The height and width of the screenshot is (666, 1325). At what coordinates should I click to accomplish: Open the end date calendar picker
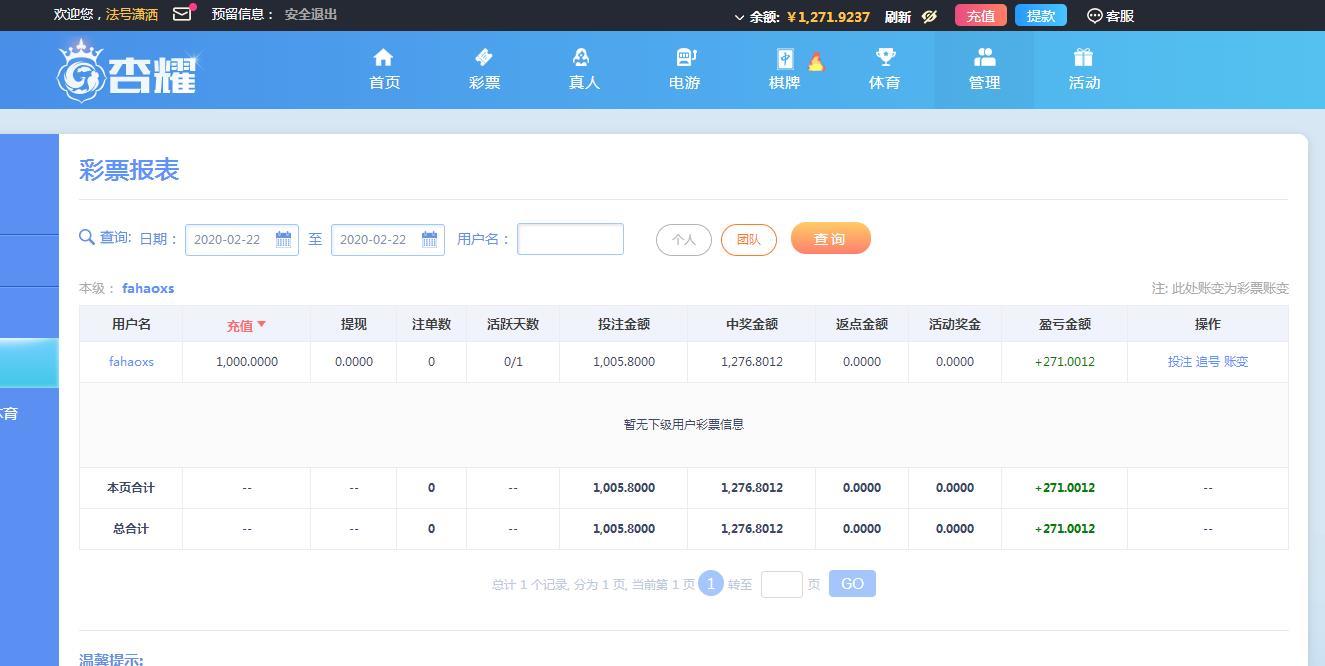point(430,239)
